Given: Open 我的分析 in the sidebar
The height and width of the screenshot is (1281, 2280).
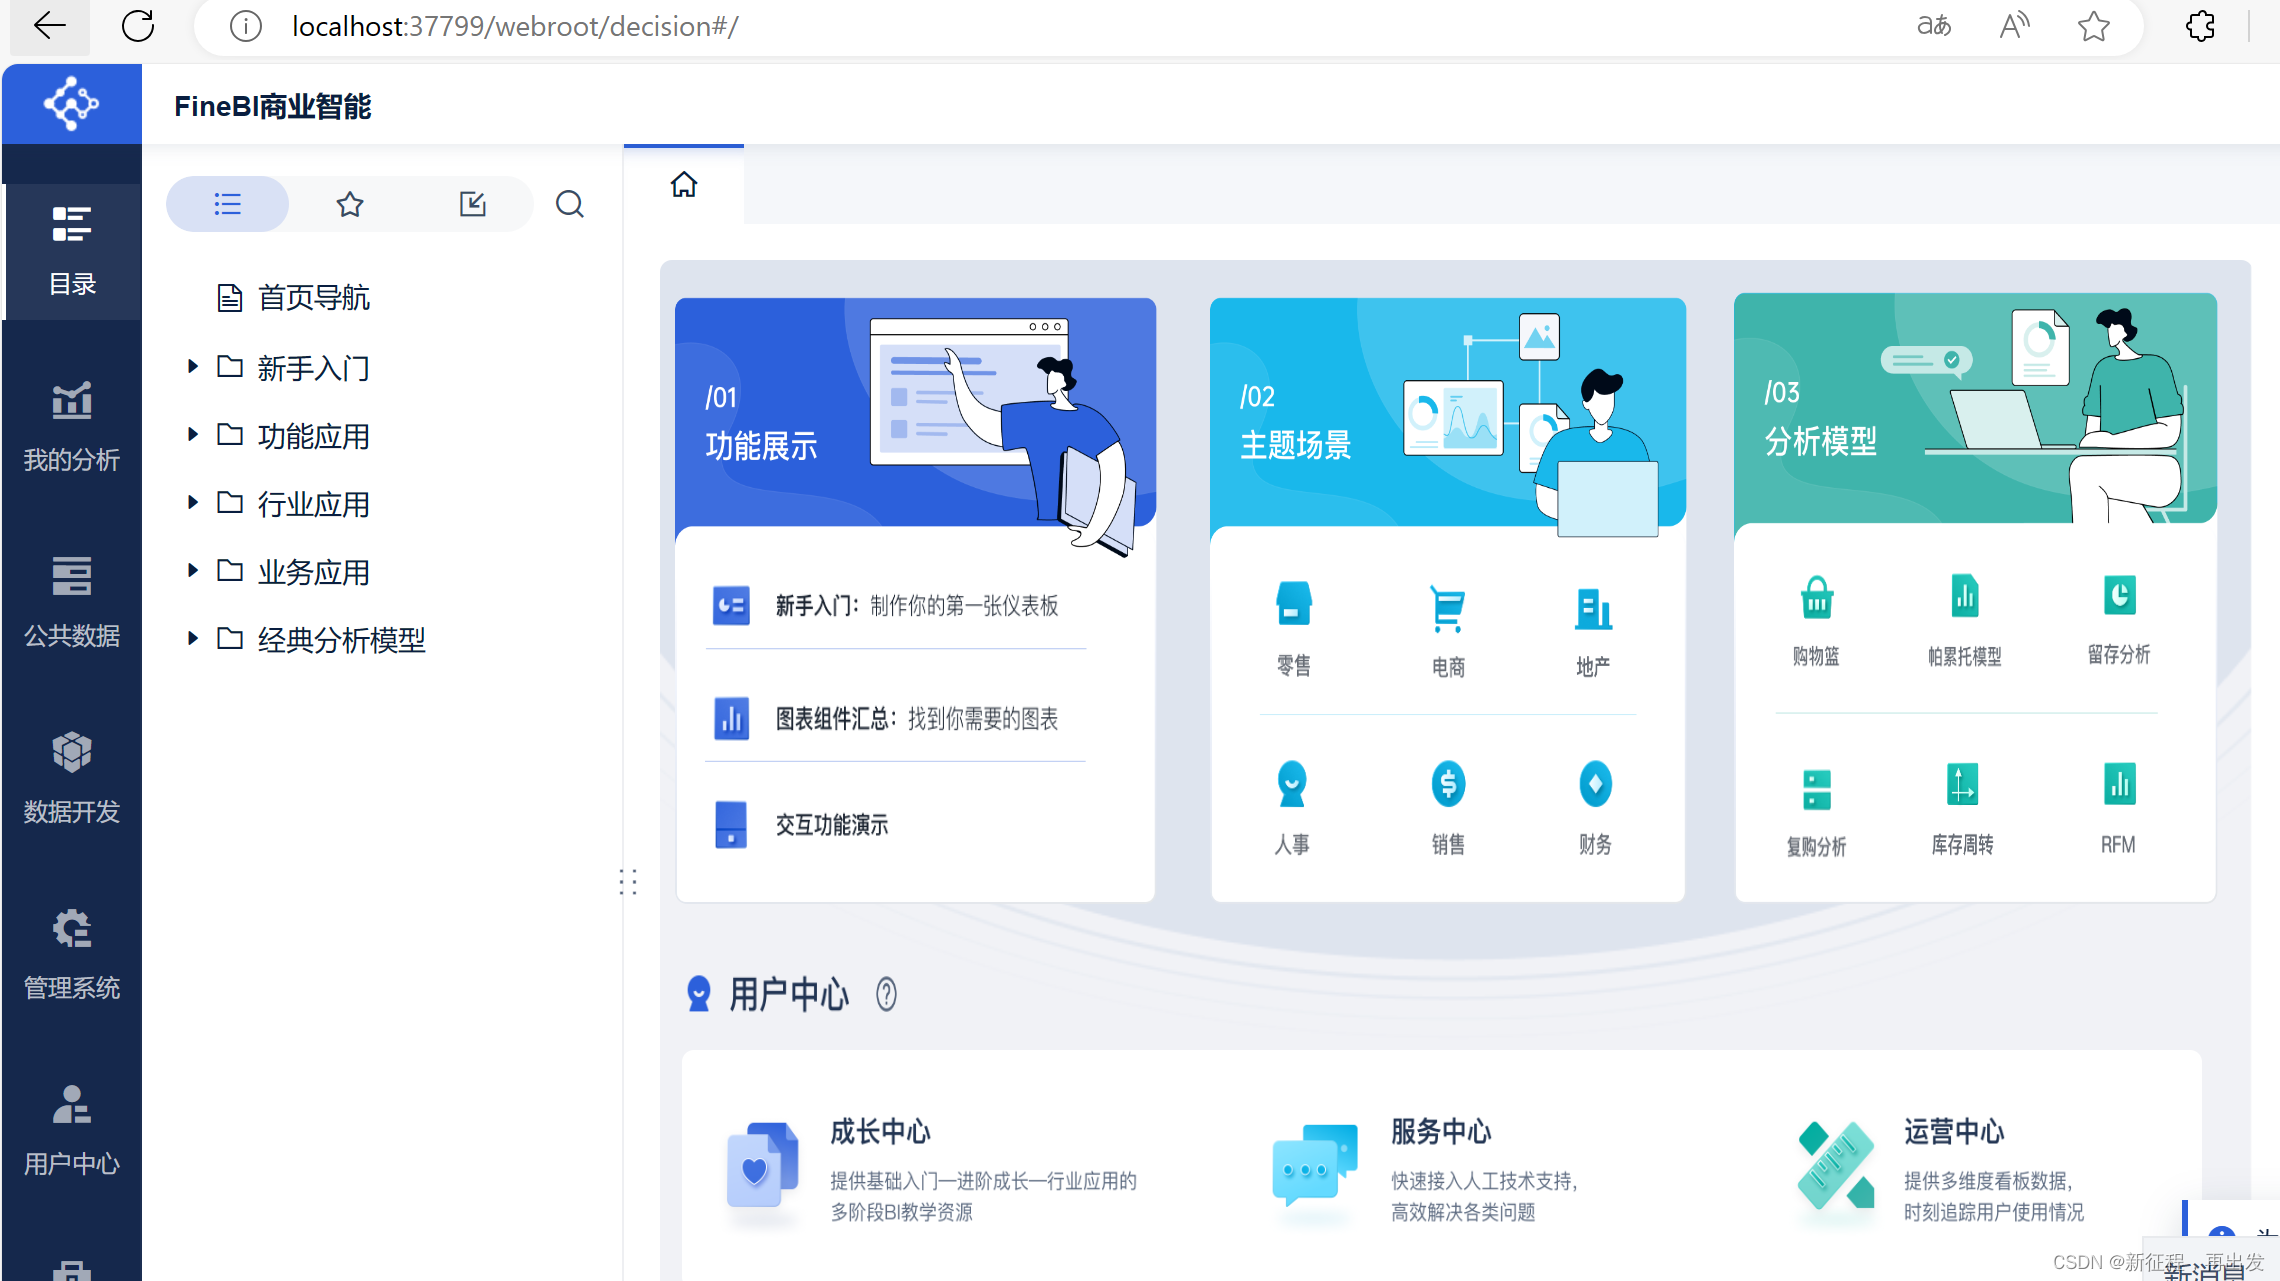Looking at the screenshot, I should tap(72, 427).
